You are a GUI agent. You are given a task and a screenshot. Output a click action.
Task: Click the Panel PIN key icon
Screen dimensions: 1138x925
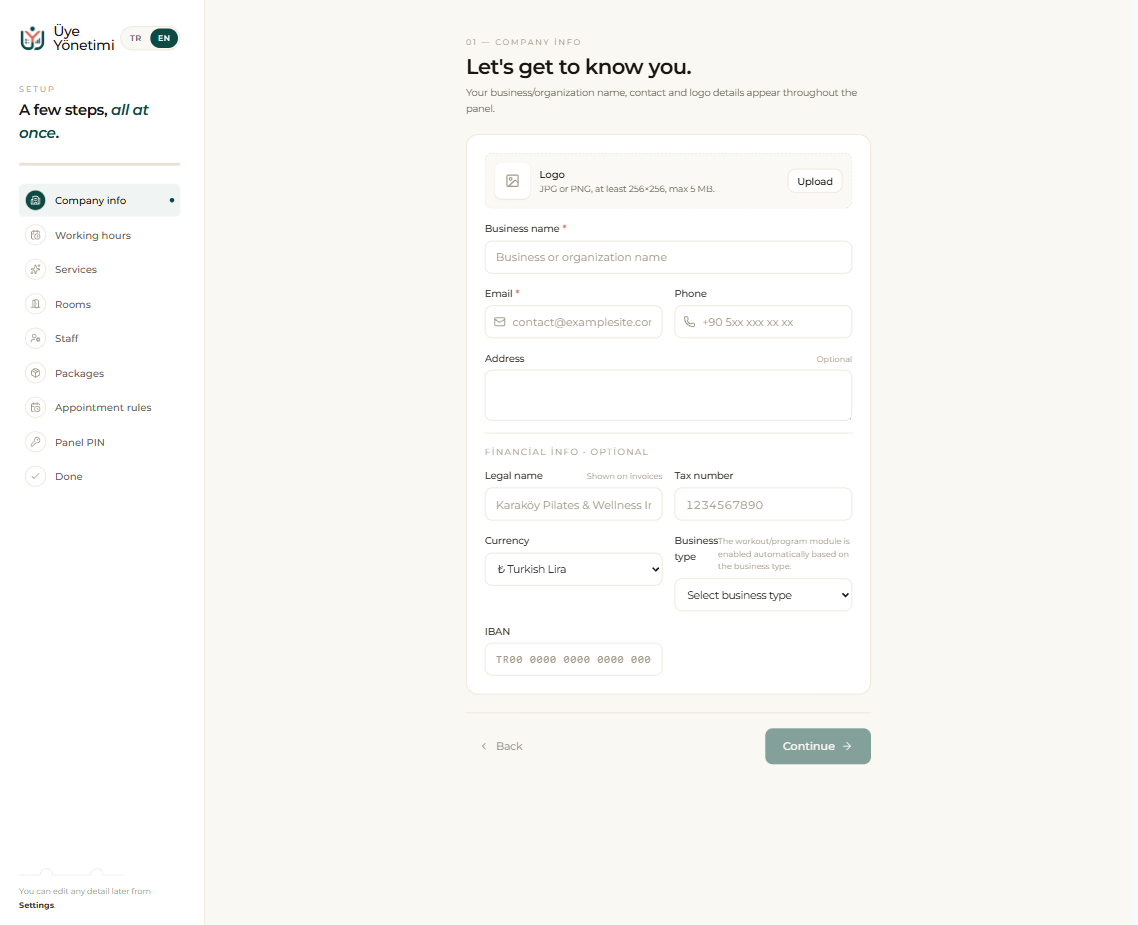tap(36, 442)
